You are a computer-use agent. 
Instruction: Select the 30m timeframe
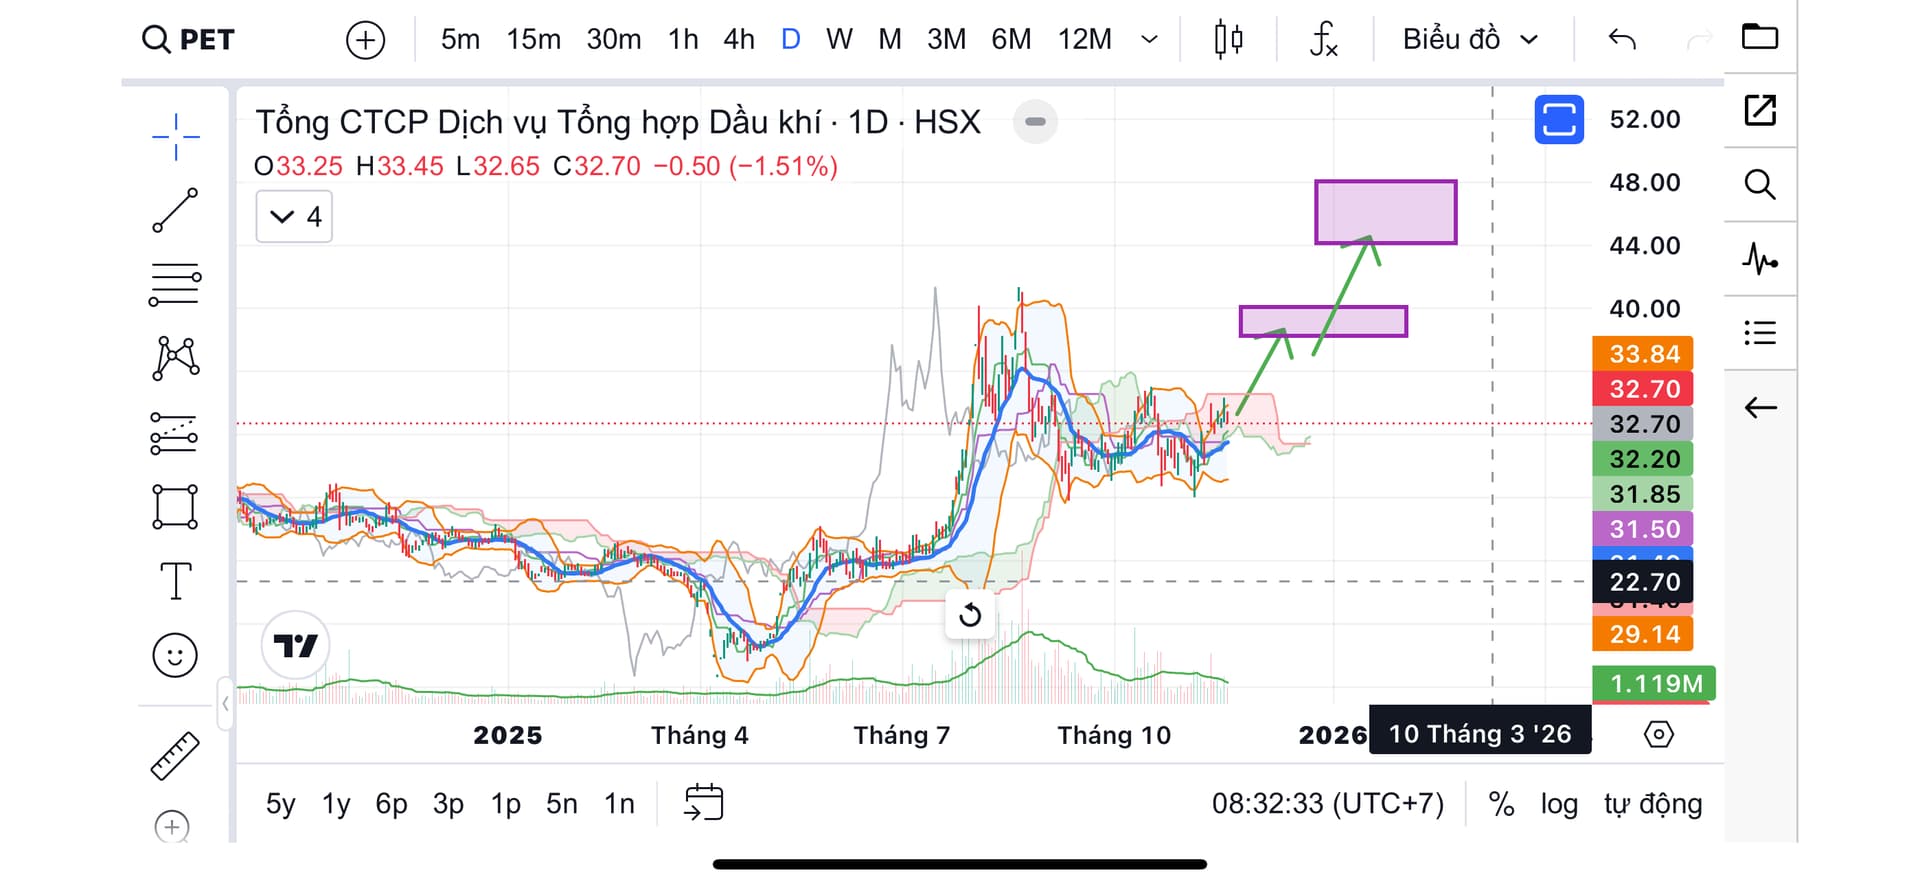click(x=613, y=40)
